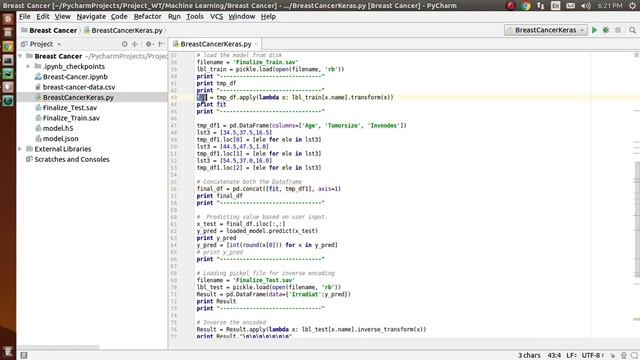Switch to BreastCancerKeras.py editor tab
Viewport: 640px width, 360px height.
coord(216,44)
